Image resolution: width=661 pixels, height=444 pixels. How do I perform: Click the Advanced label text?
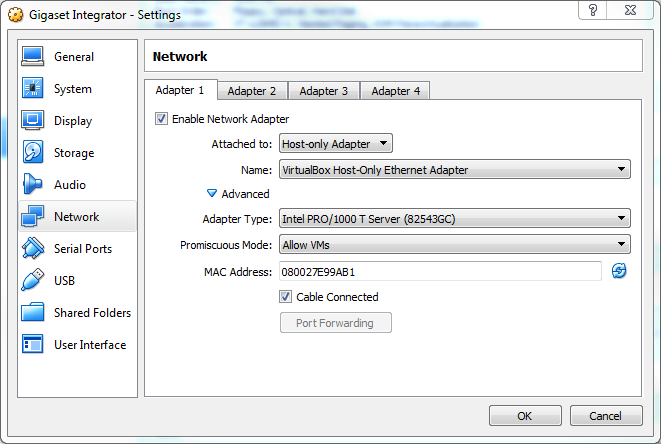245,194
